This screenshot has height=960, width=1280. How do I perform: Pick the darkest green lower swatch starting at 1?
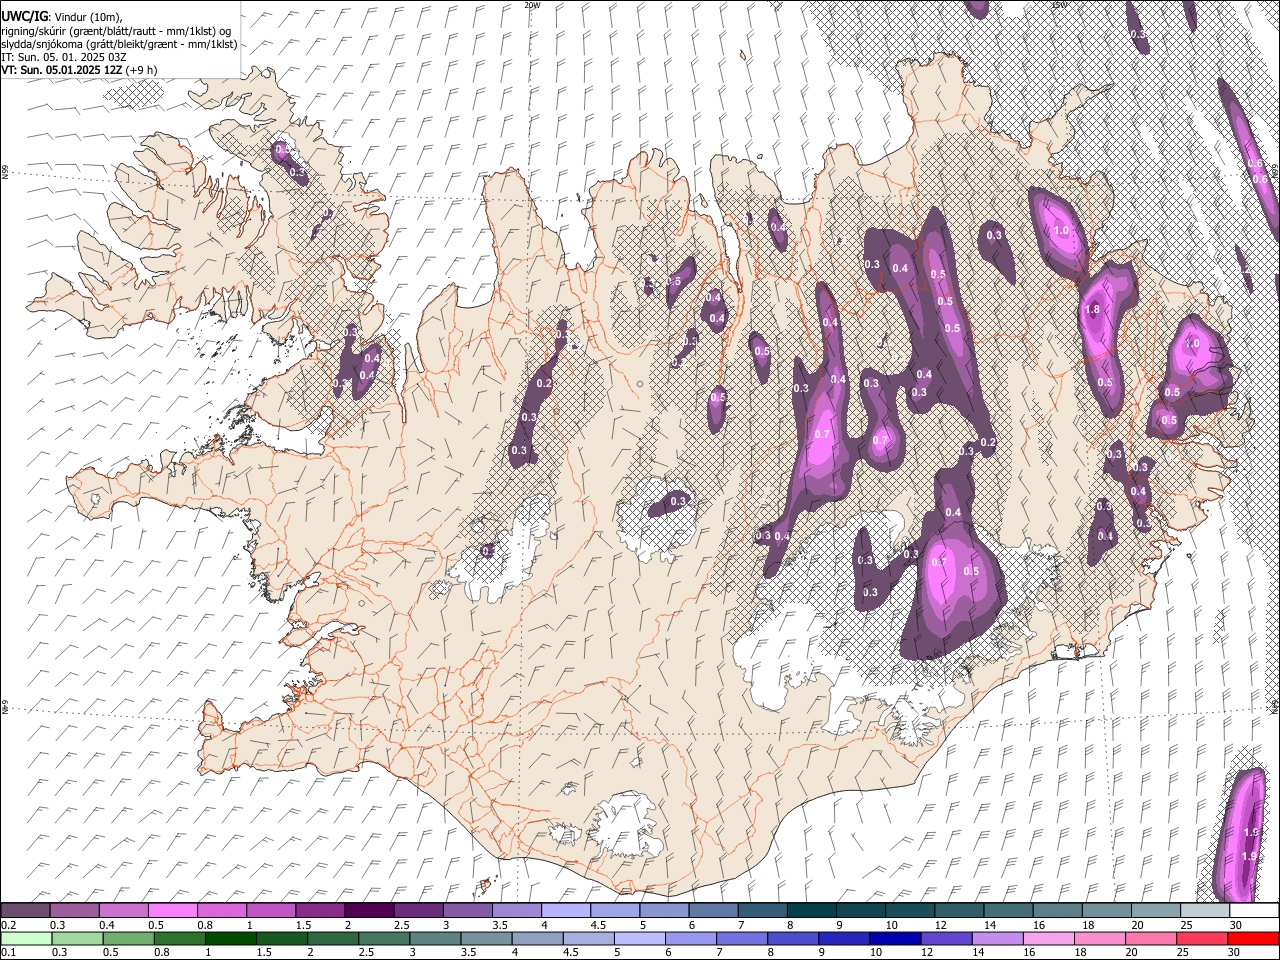231,938
